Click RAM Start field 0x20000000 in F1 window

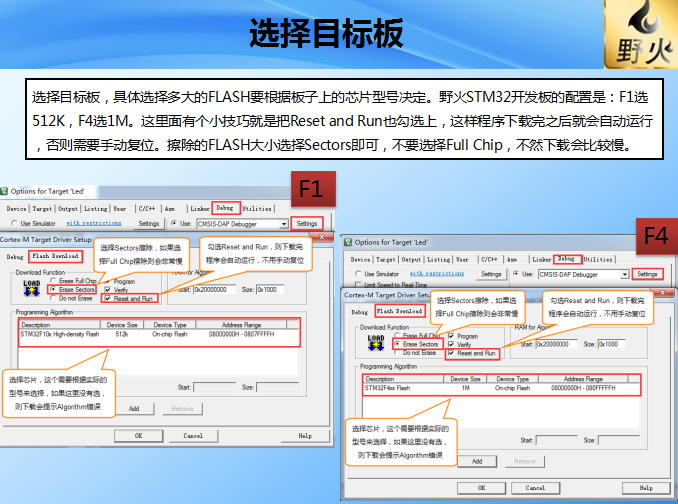click(x=214, y=289)
